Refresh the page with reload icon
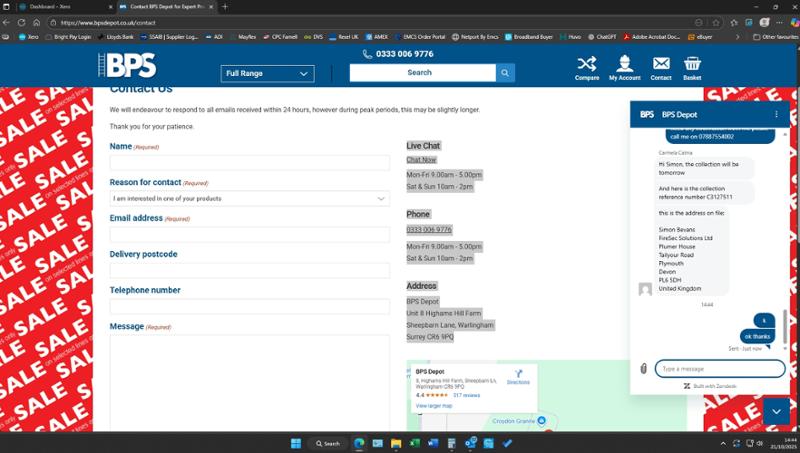Viewport: 800px width, 453px height. 21,22
